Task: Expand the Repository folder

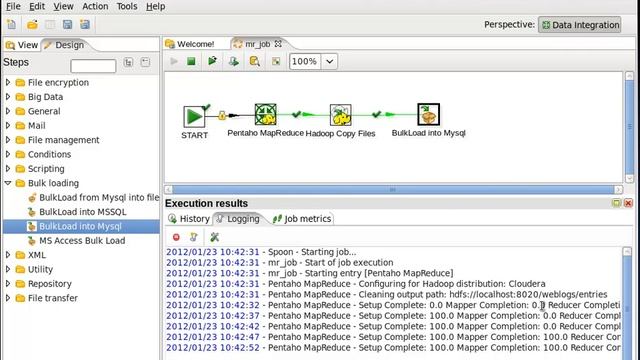Action: [x=8, y=283]
